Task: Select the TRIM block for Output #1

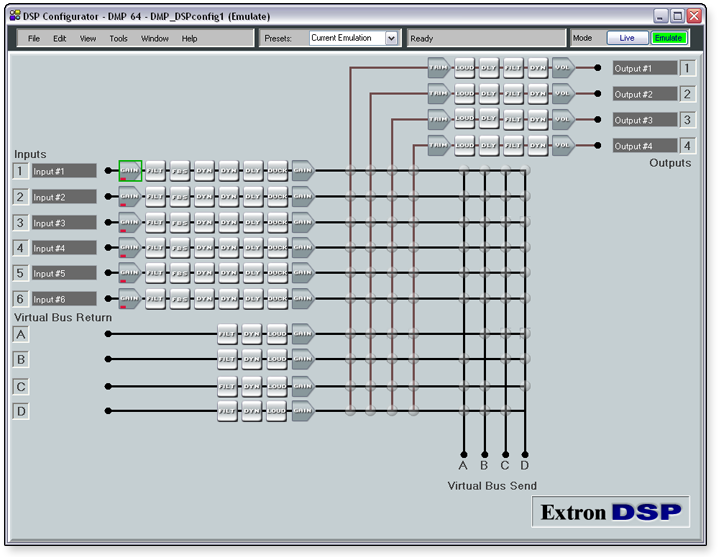Action: point(438,68)
